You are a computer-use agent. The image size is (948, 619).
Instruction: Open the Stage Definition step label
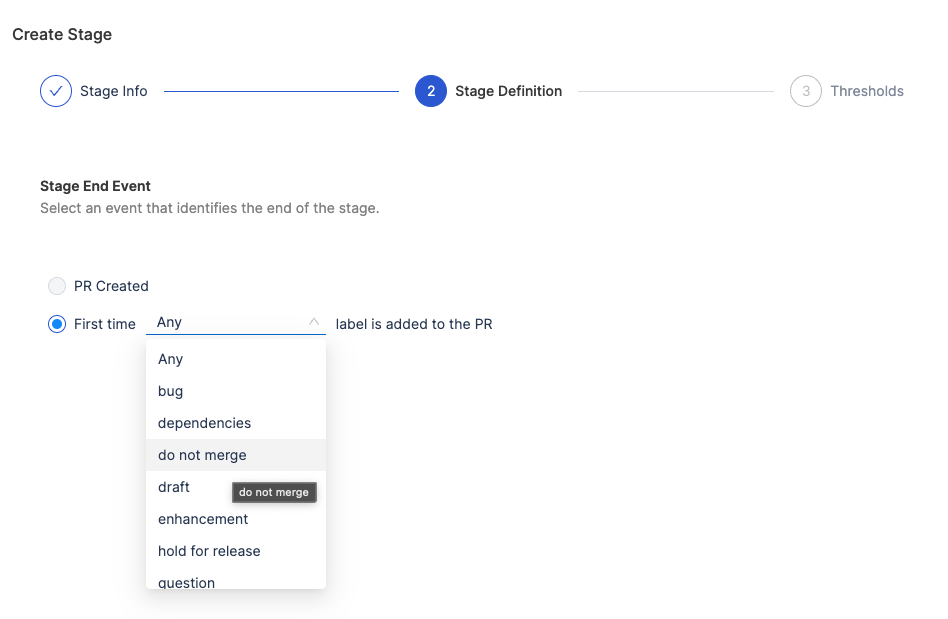[x=508, y=91]
